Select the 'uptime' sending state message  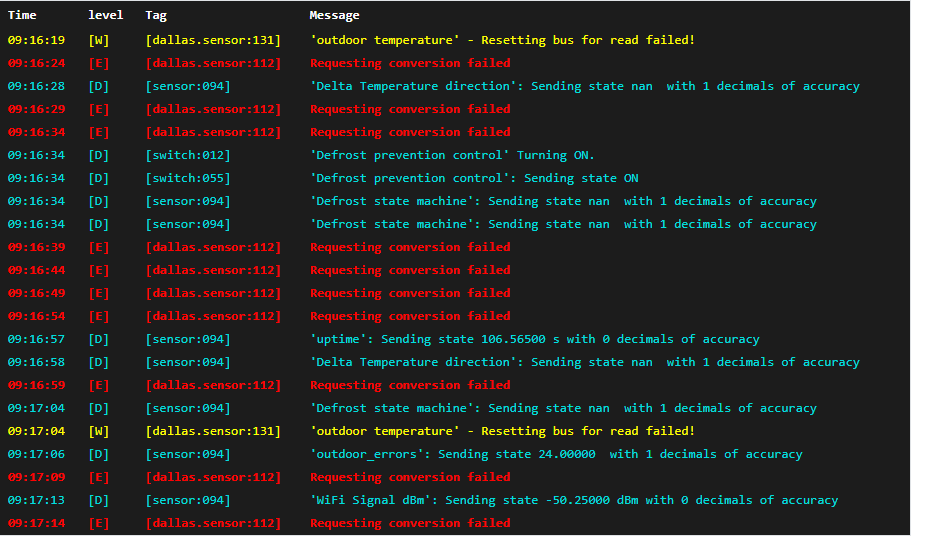[534, 339]
